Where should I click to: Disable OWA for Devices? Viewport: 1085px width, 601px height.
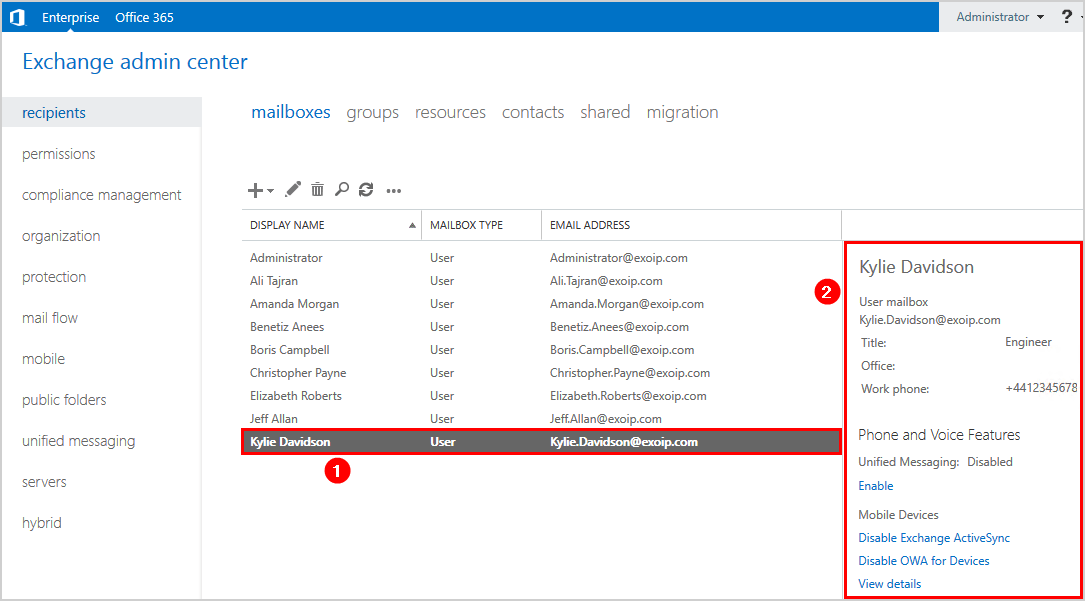[x=923, y=560]
